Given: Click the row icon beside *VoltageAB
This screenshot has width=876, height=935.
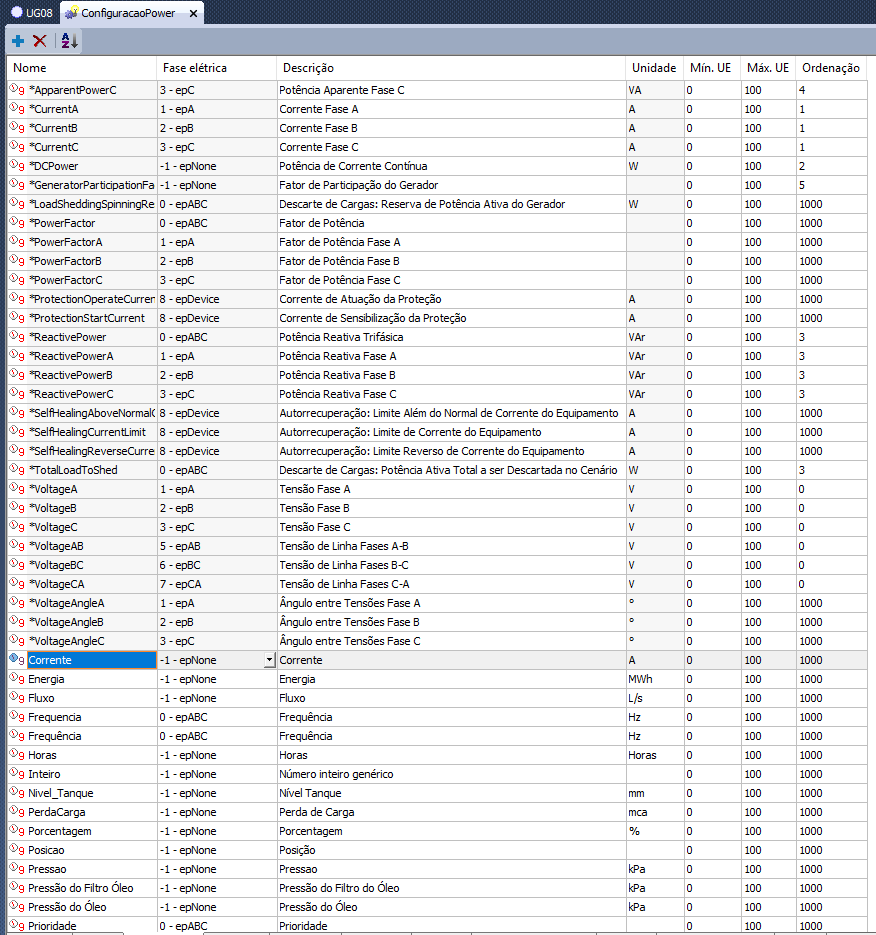Looking at the screenshot, I should [x=17, y=546].
